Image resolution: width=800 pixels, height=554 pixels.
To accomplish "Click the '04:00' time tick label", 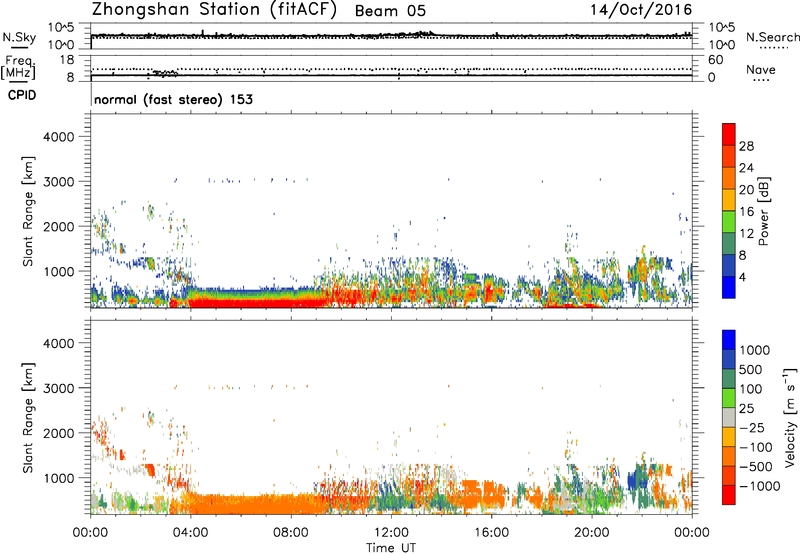I will (190, 533).
